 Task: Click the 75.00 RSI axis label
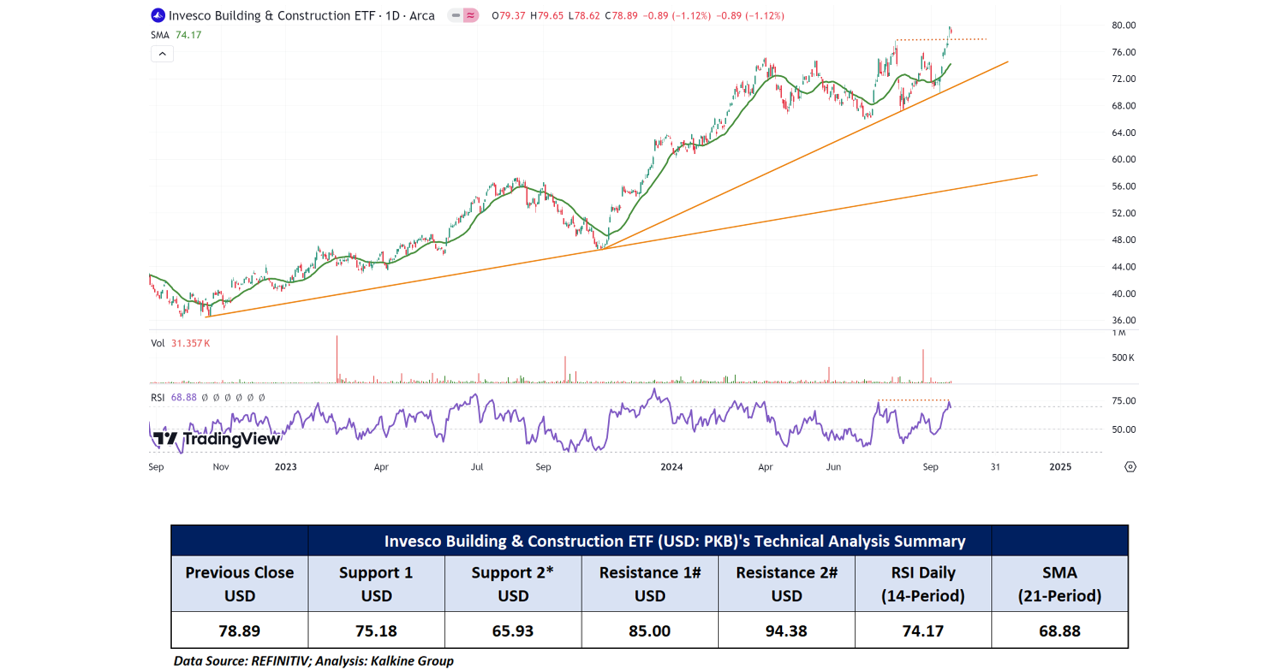point(1124,401)
